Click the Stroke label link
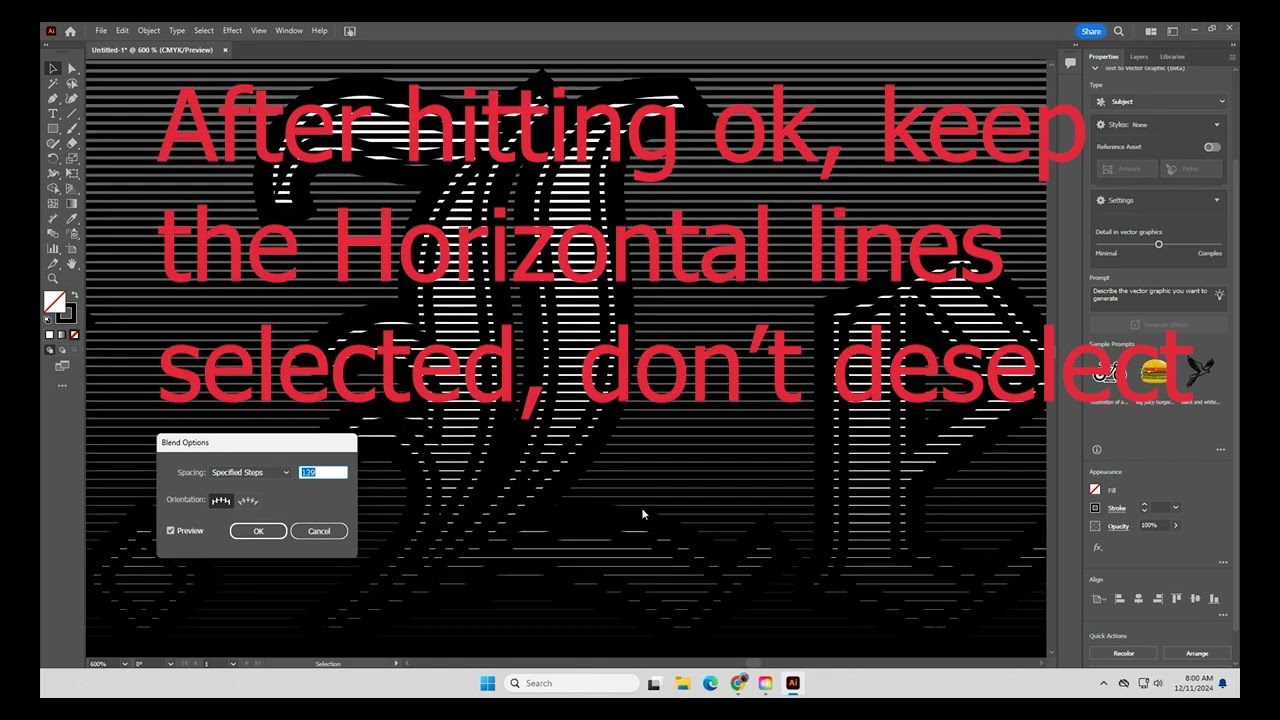This screenshot has height=720, width=1280. point(1116,508)
